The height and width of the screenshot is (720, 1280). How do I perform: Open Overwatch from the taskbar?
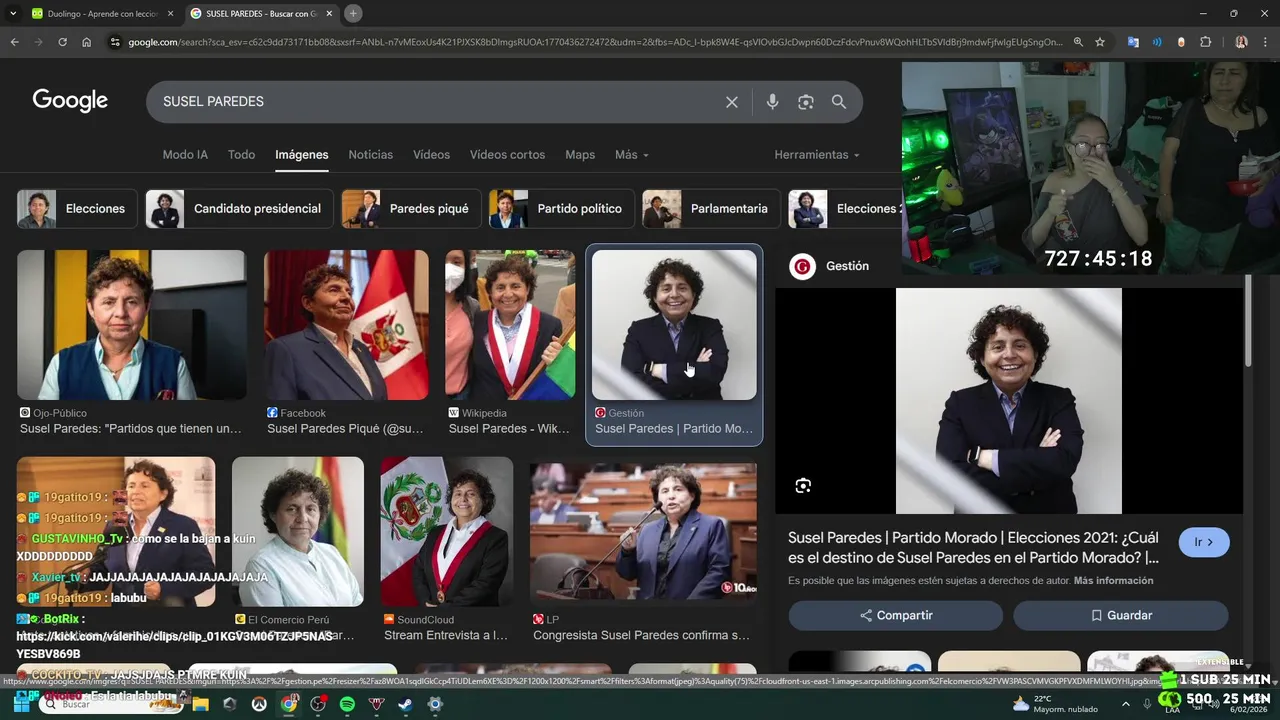(x=259, y=704)
